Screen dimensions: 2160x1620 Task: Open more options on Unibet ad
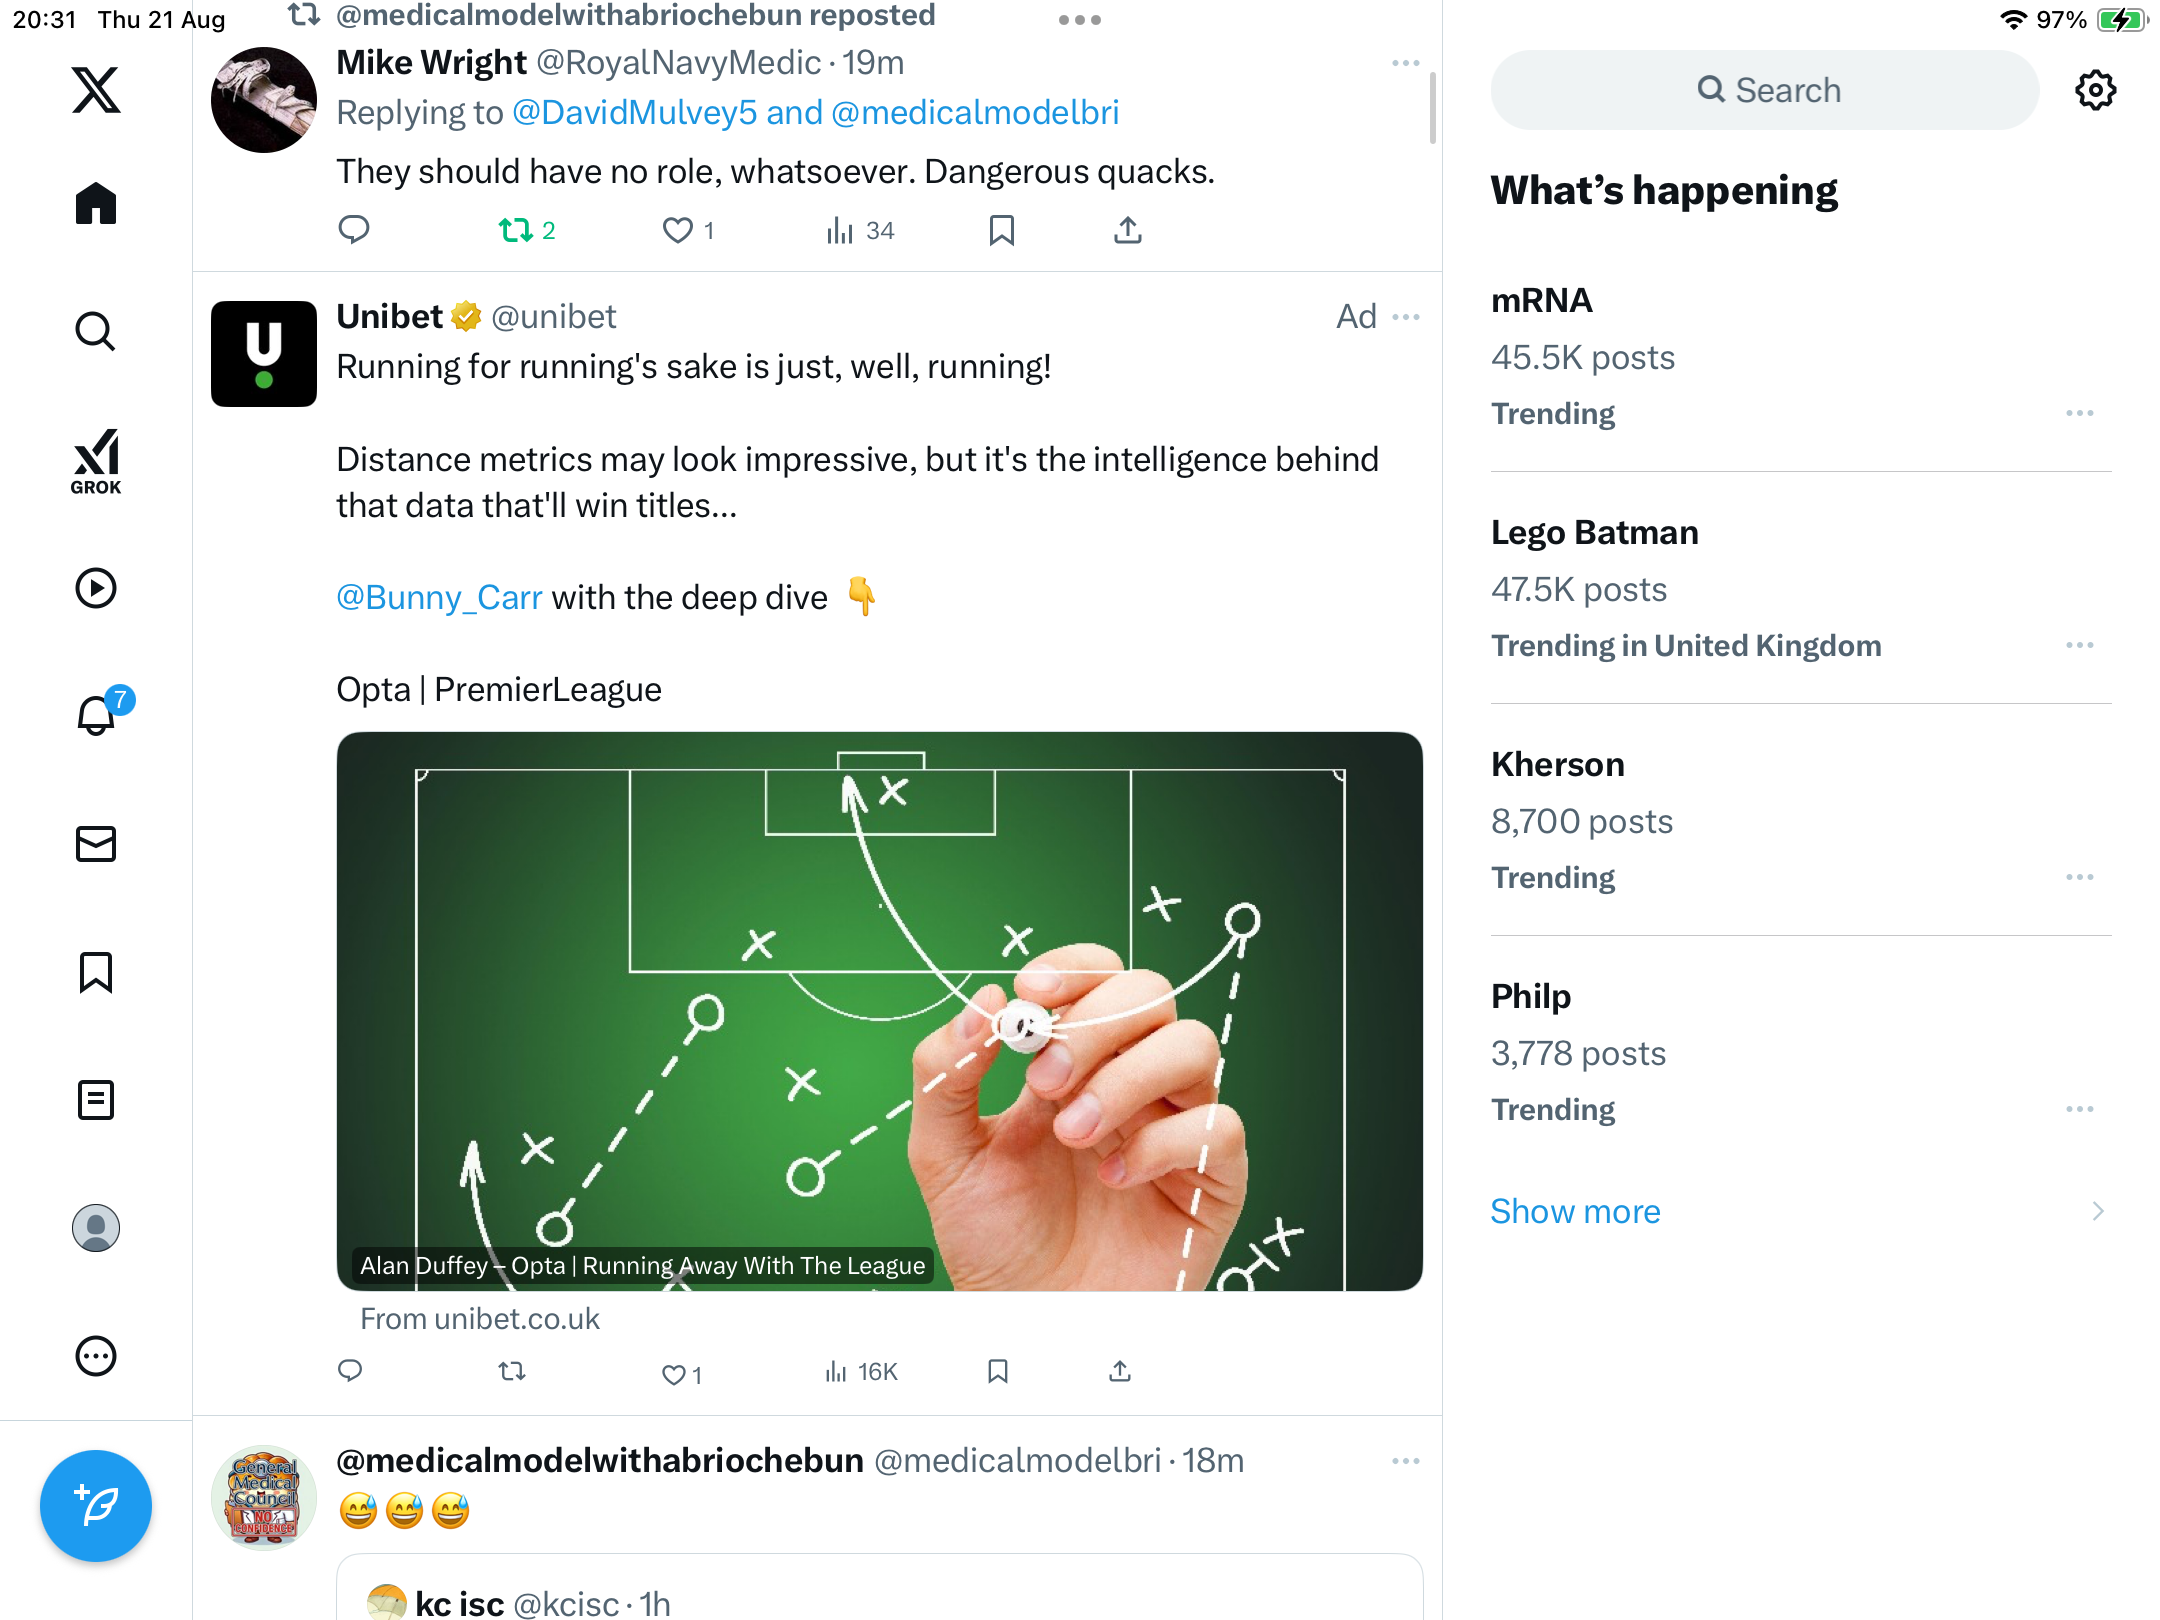point(1405,317)
